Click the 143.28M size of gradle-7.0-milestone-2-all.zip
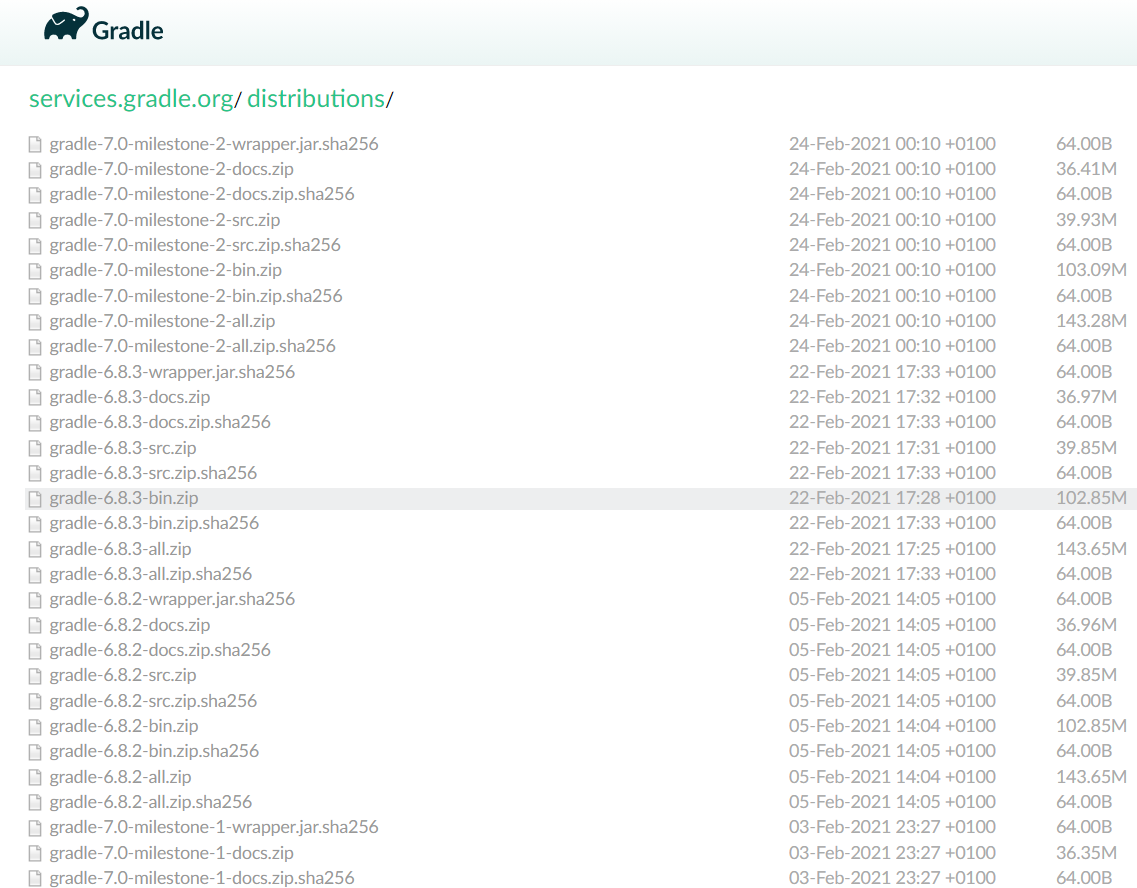The width and height of the screenshot is (1137, 888). tap(1091, 320)
